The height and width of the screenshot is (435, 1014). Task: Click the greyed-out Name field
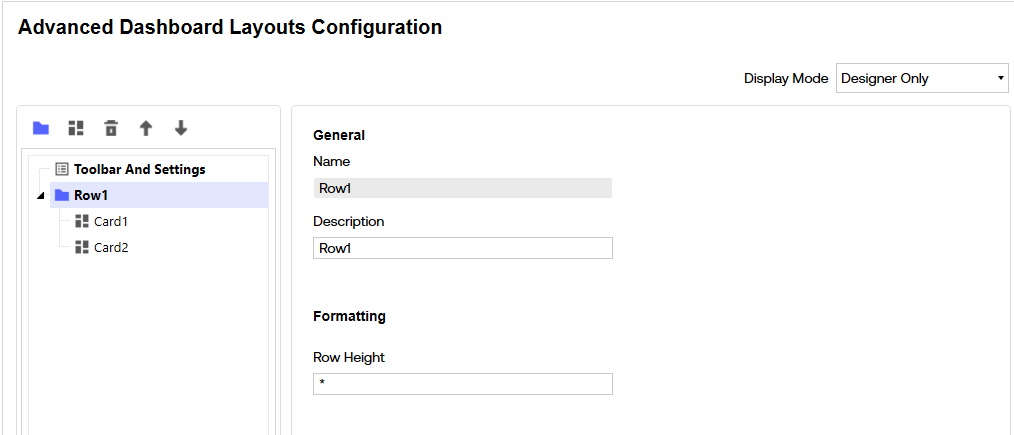coord(462,188)
